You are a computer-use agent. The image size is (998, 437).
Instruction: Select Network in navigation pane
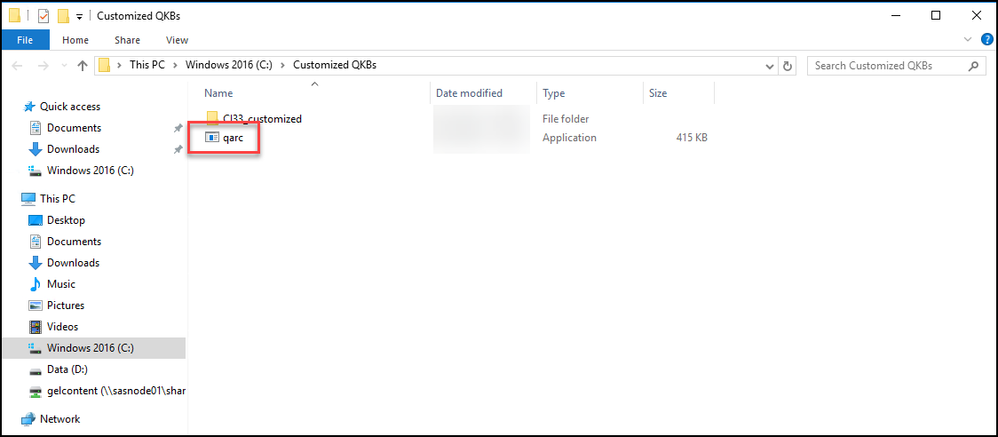click(60, 419)
